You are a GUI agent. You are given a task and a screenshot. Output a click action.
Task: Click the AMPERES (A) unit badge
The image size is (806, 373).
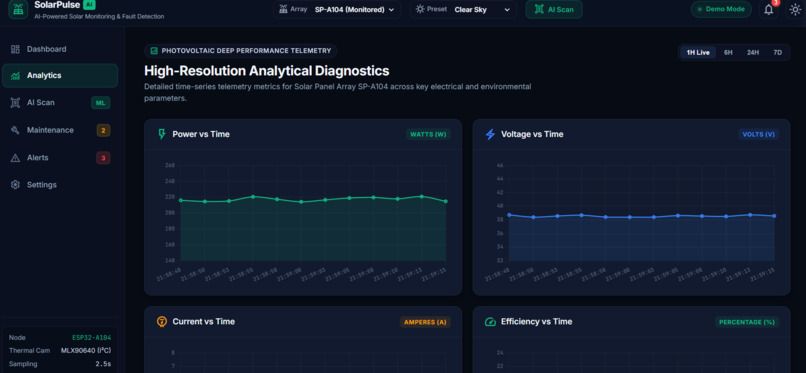[426, 322]
